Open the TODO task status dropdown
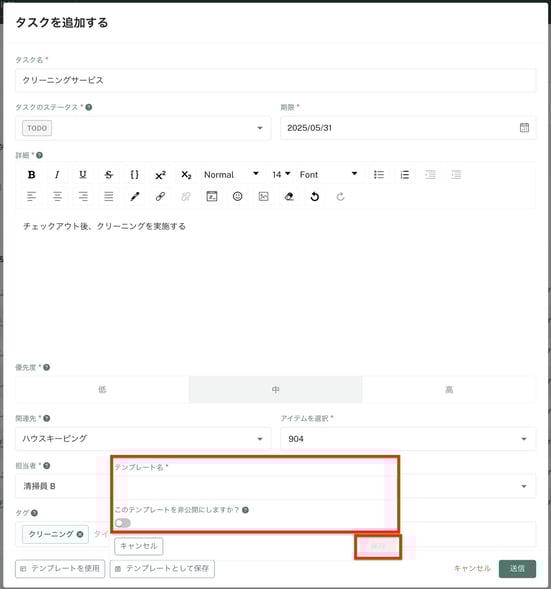The image size is (551, 589). 143,128
